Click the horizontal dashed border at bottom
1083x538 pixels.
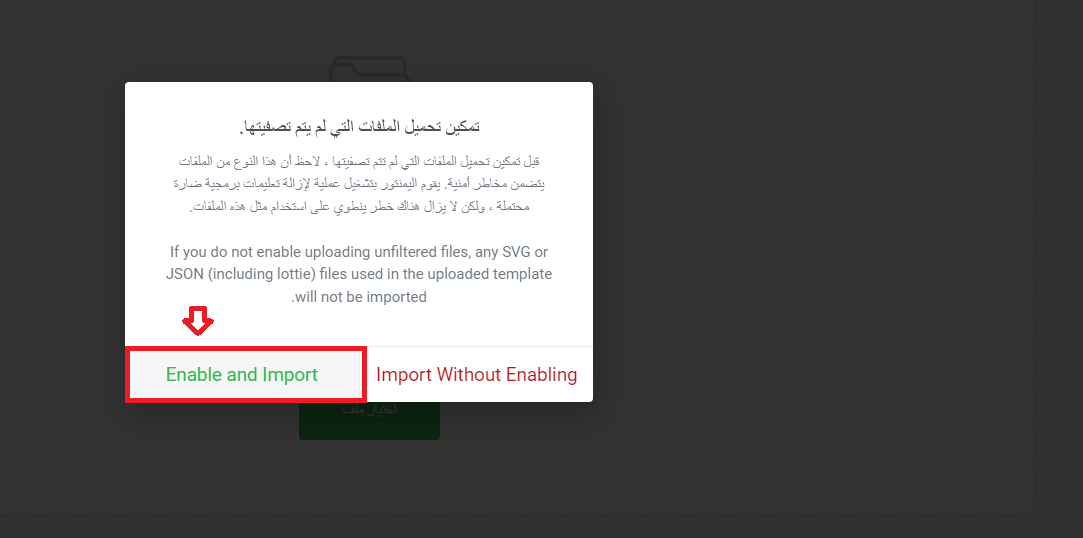(517, 515)
